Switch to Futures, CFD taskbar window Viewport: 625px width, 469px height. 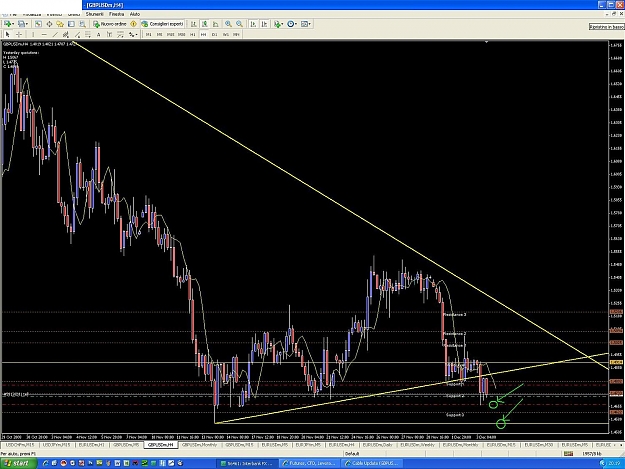309,463
